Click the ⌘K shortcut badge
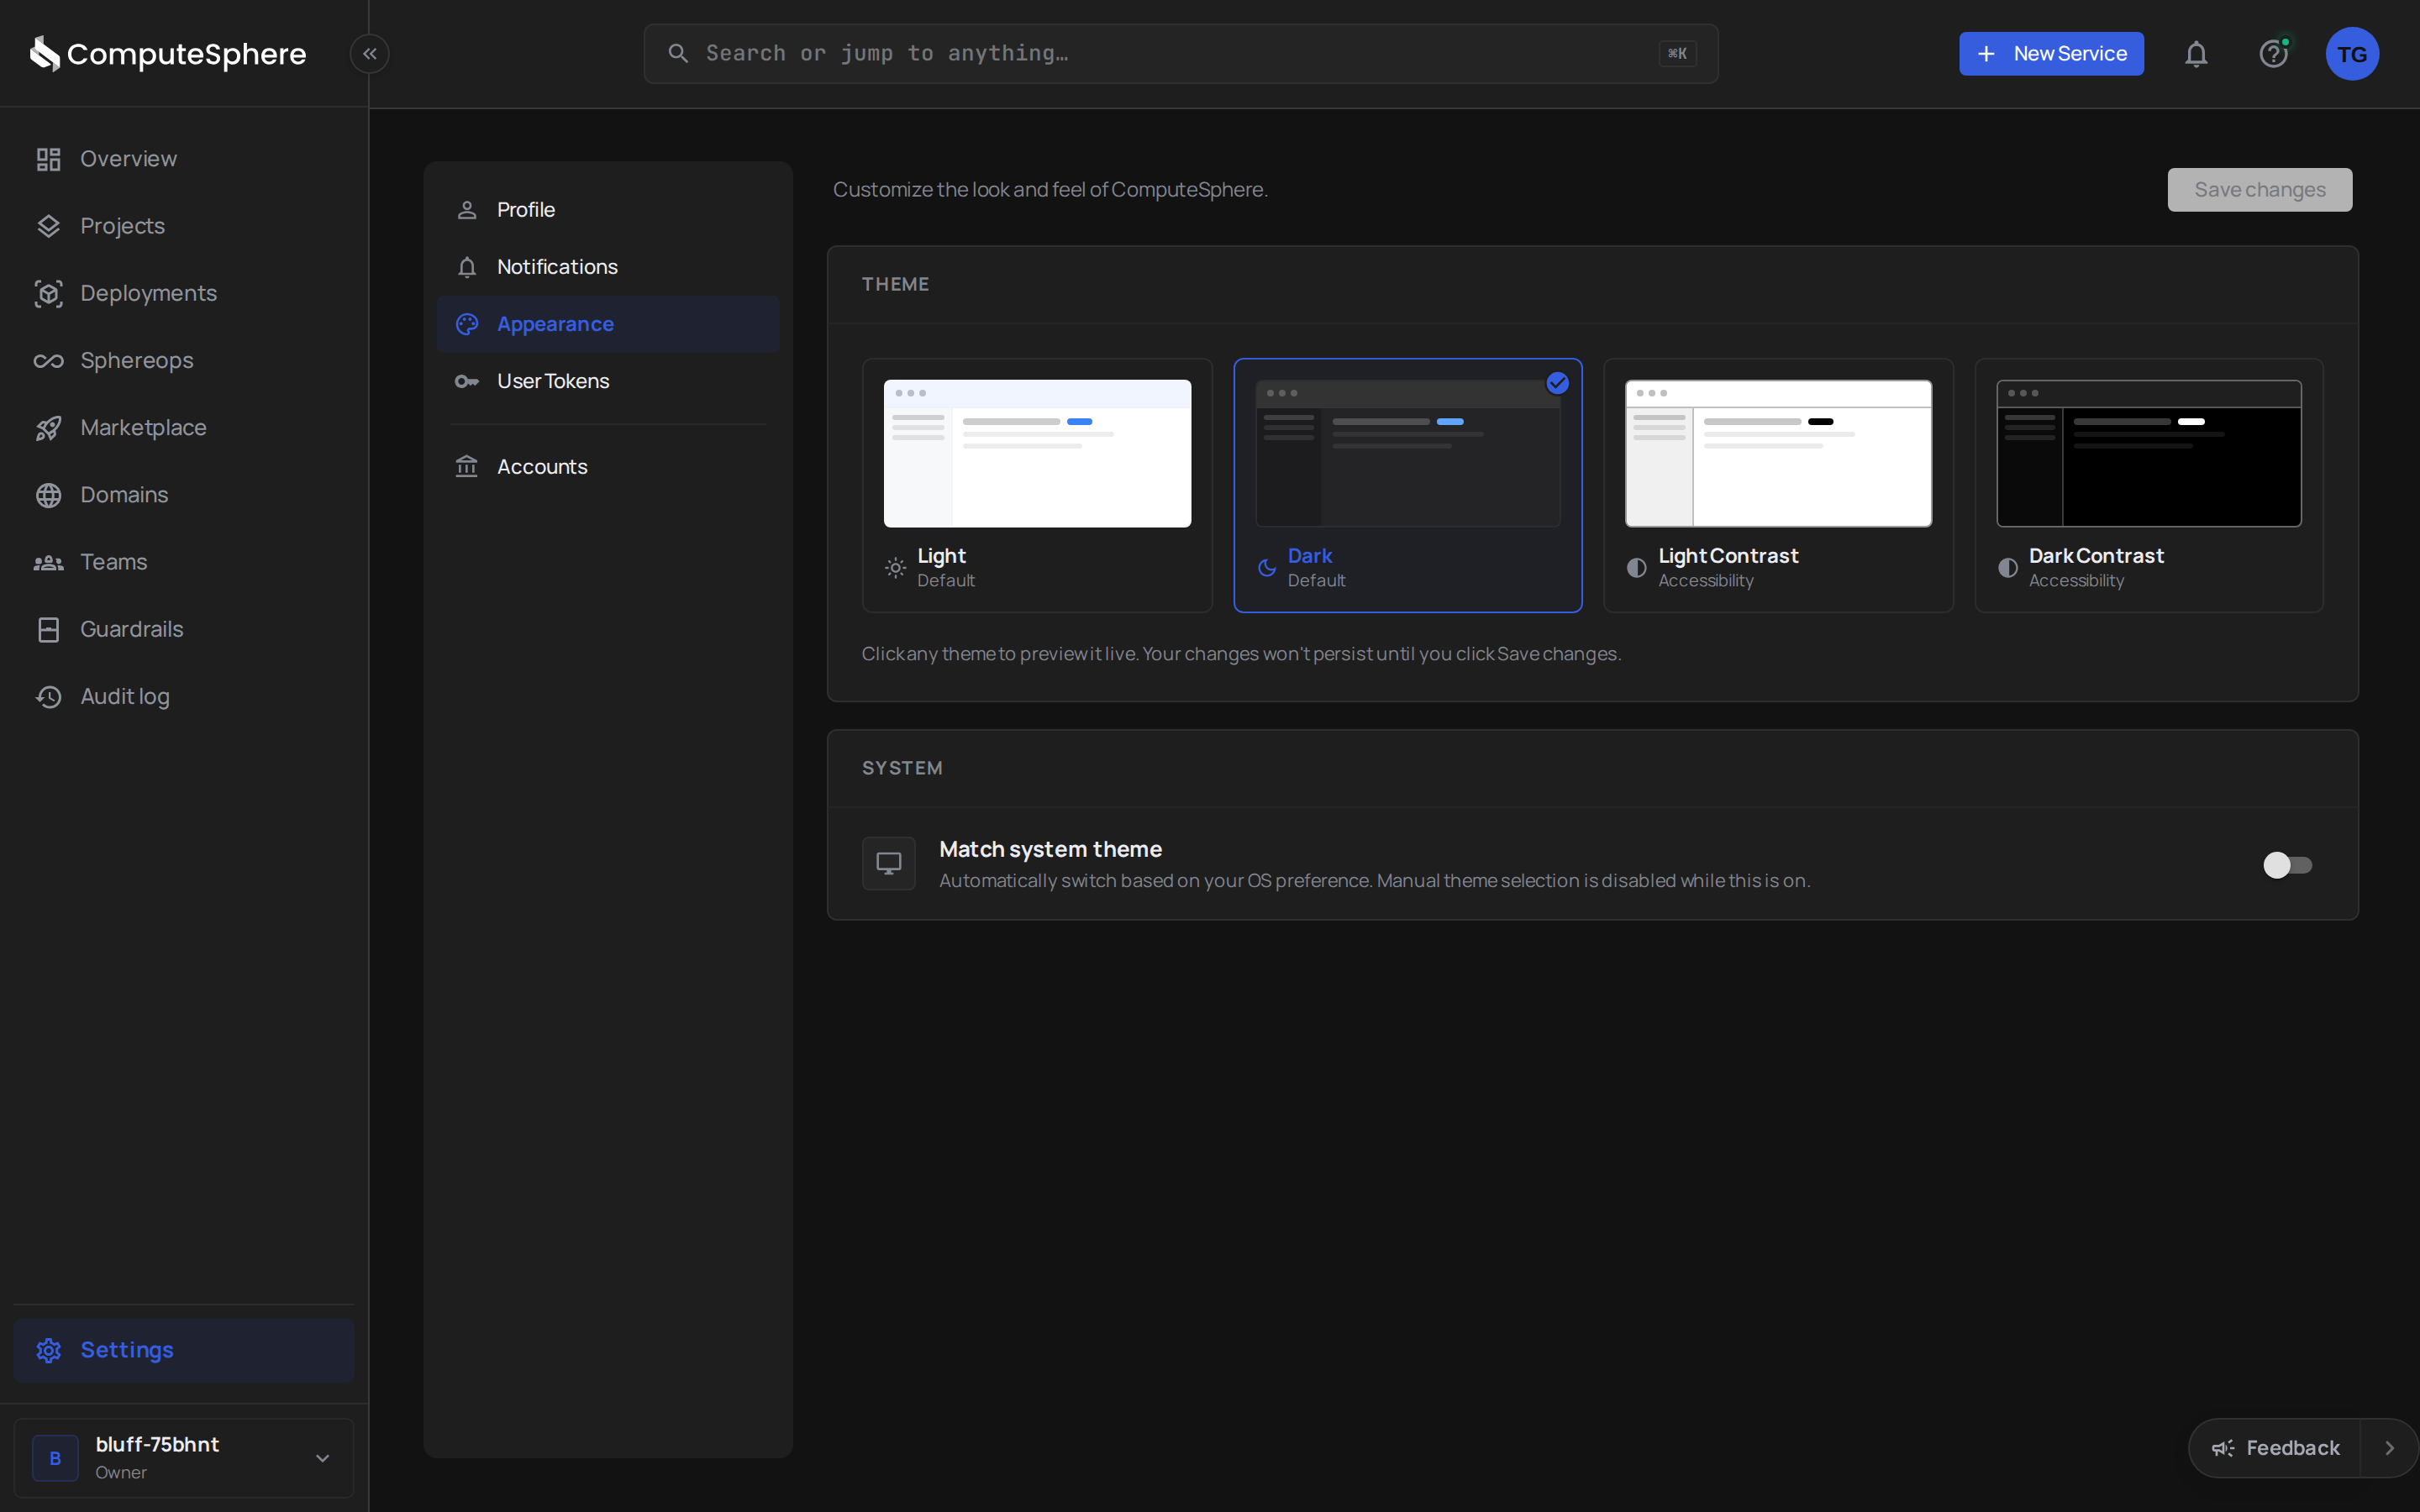This screenshot has width=2420, height=1512. click(x=1677, y=54)
